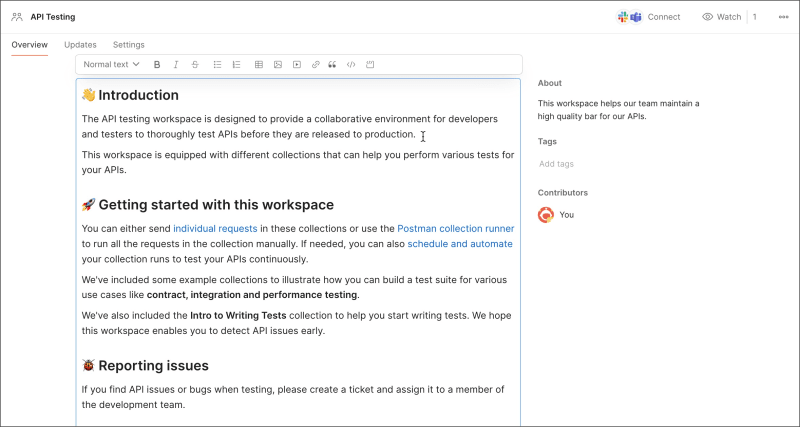
Task: Open the Normal text style dropdown
Action: [x=111, y=65]
